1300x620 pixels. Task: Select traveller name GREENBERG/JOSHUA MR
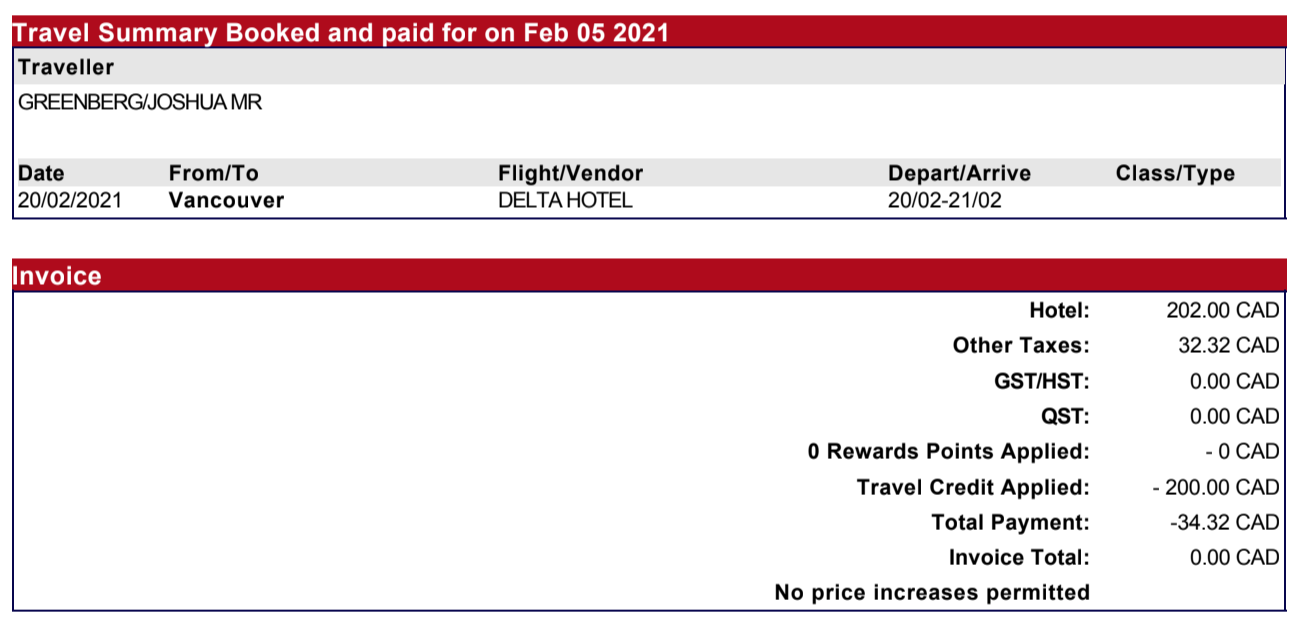[x=140, y=102]
